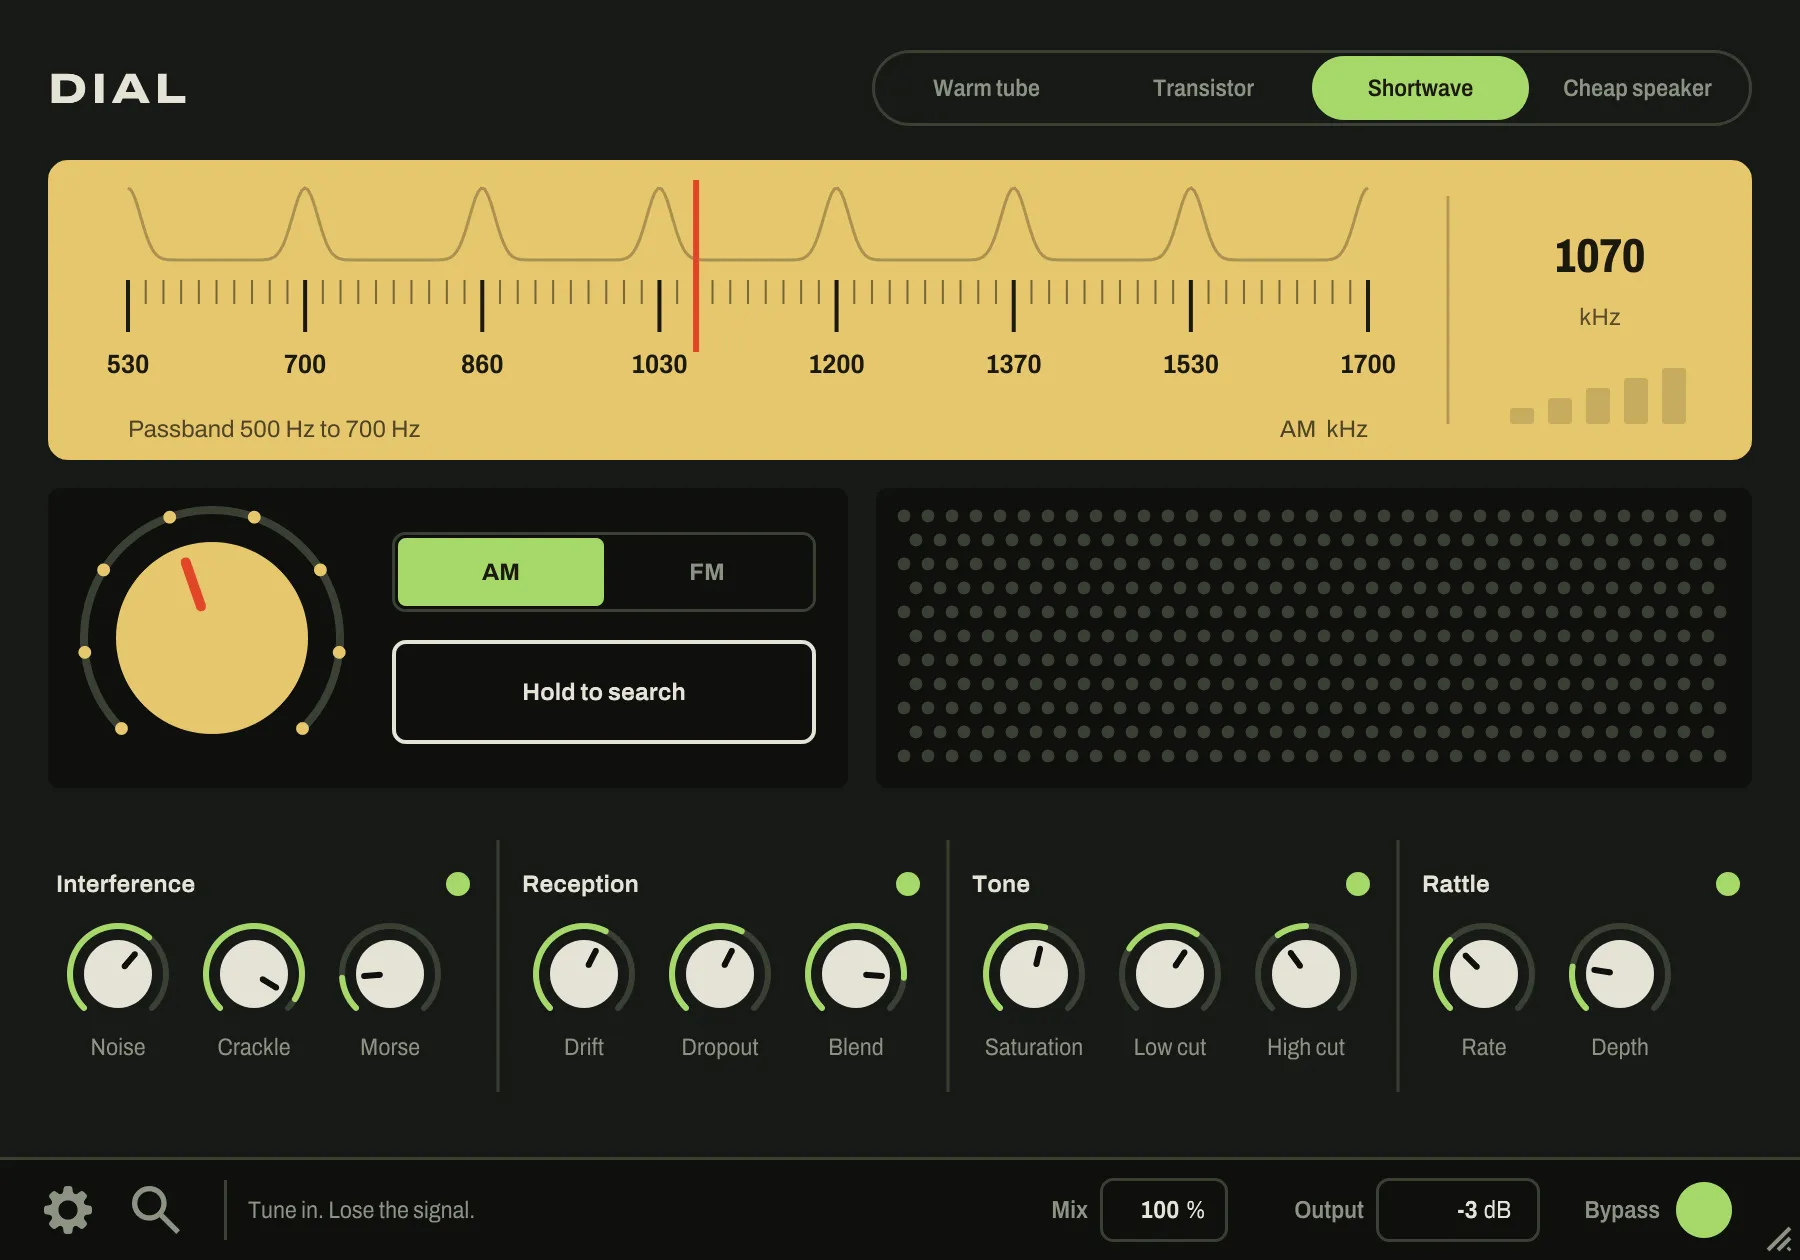The width and height of the screenshot is (1800, 1260).
Task: Click the Hold to search button
Action: coord(604,692)
